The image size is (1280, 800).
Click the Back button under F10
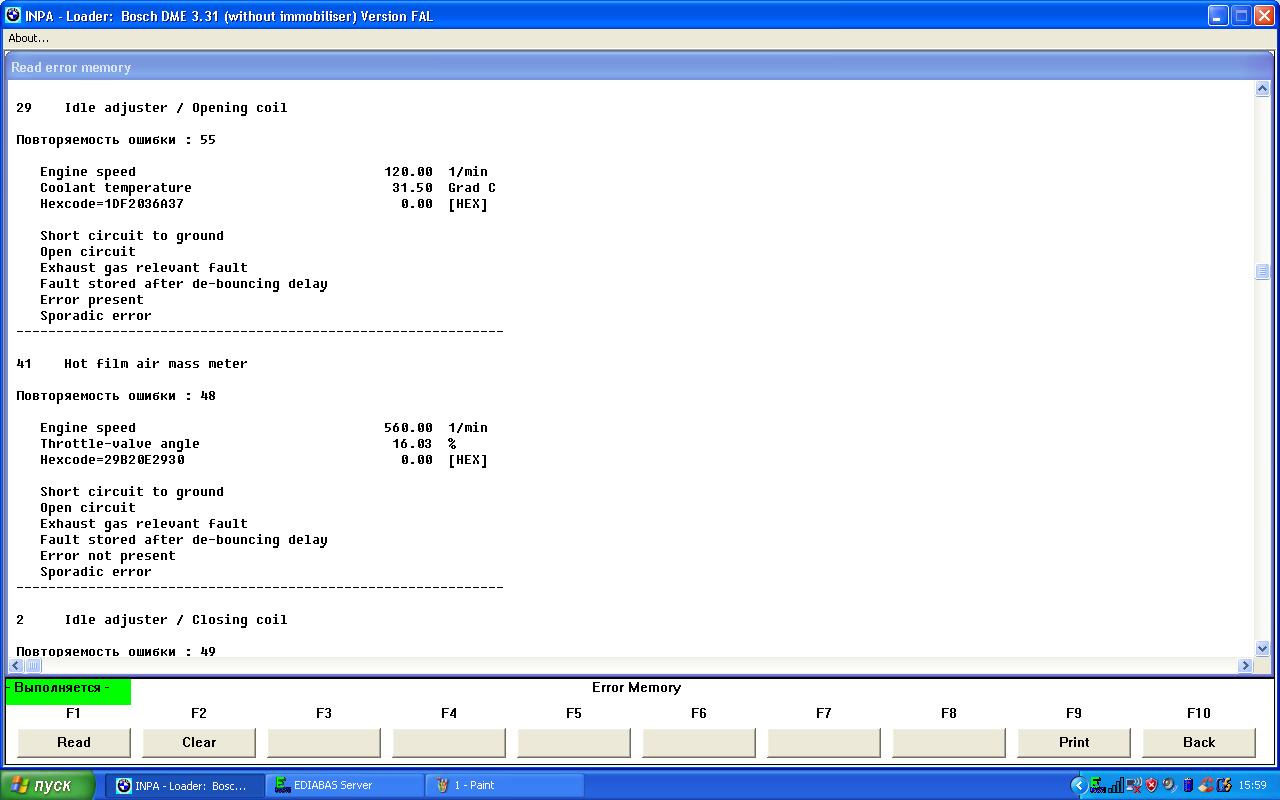pyautogui.click(x=1199, y=742)
